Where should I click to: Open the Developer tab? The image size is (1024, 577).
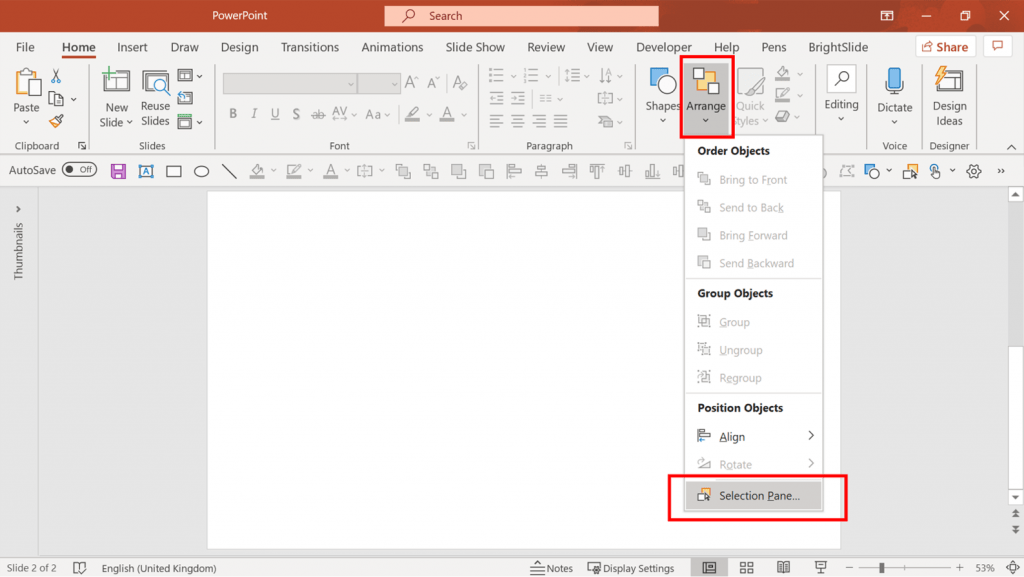click(664, 47)
